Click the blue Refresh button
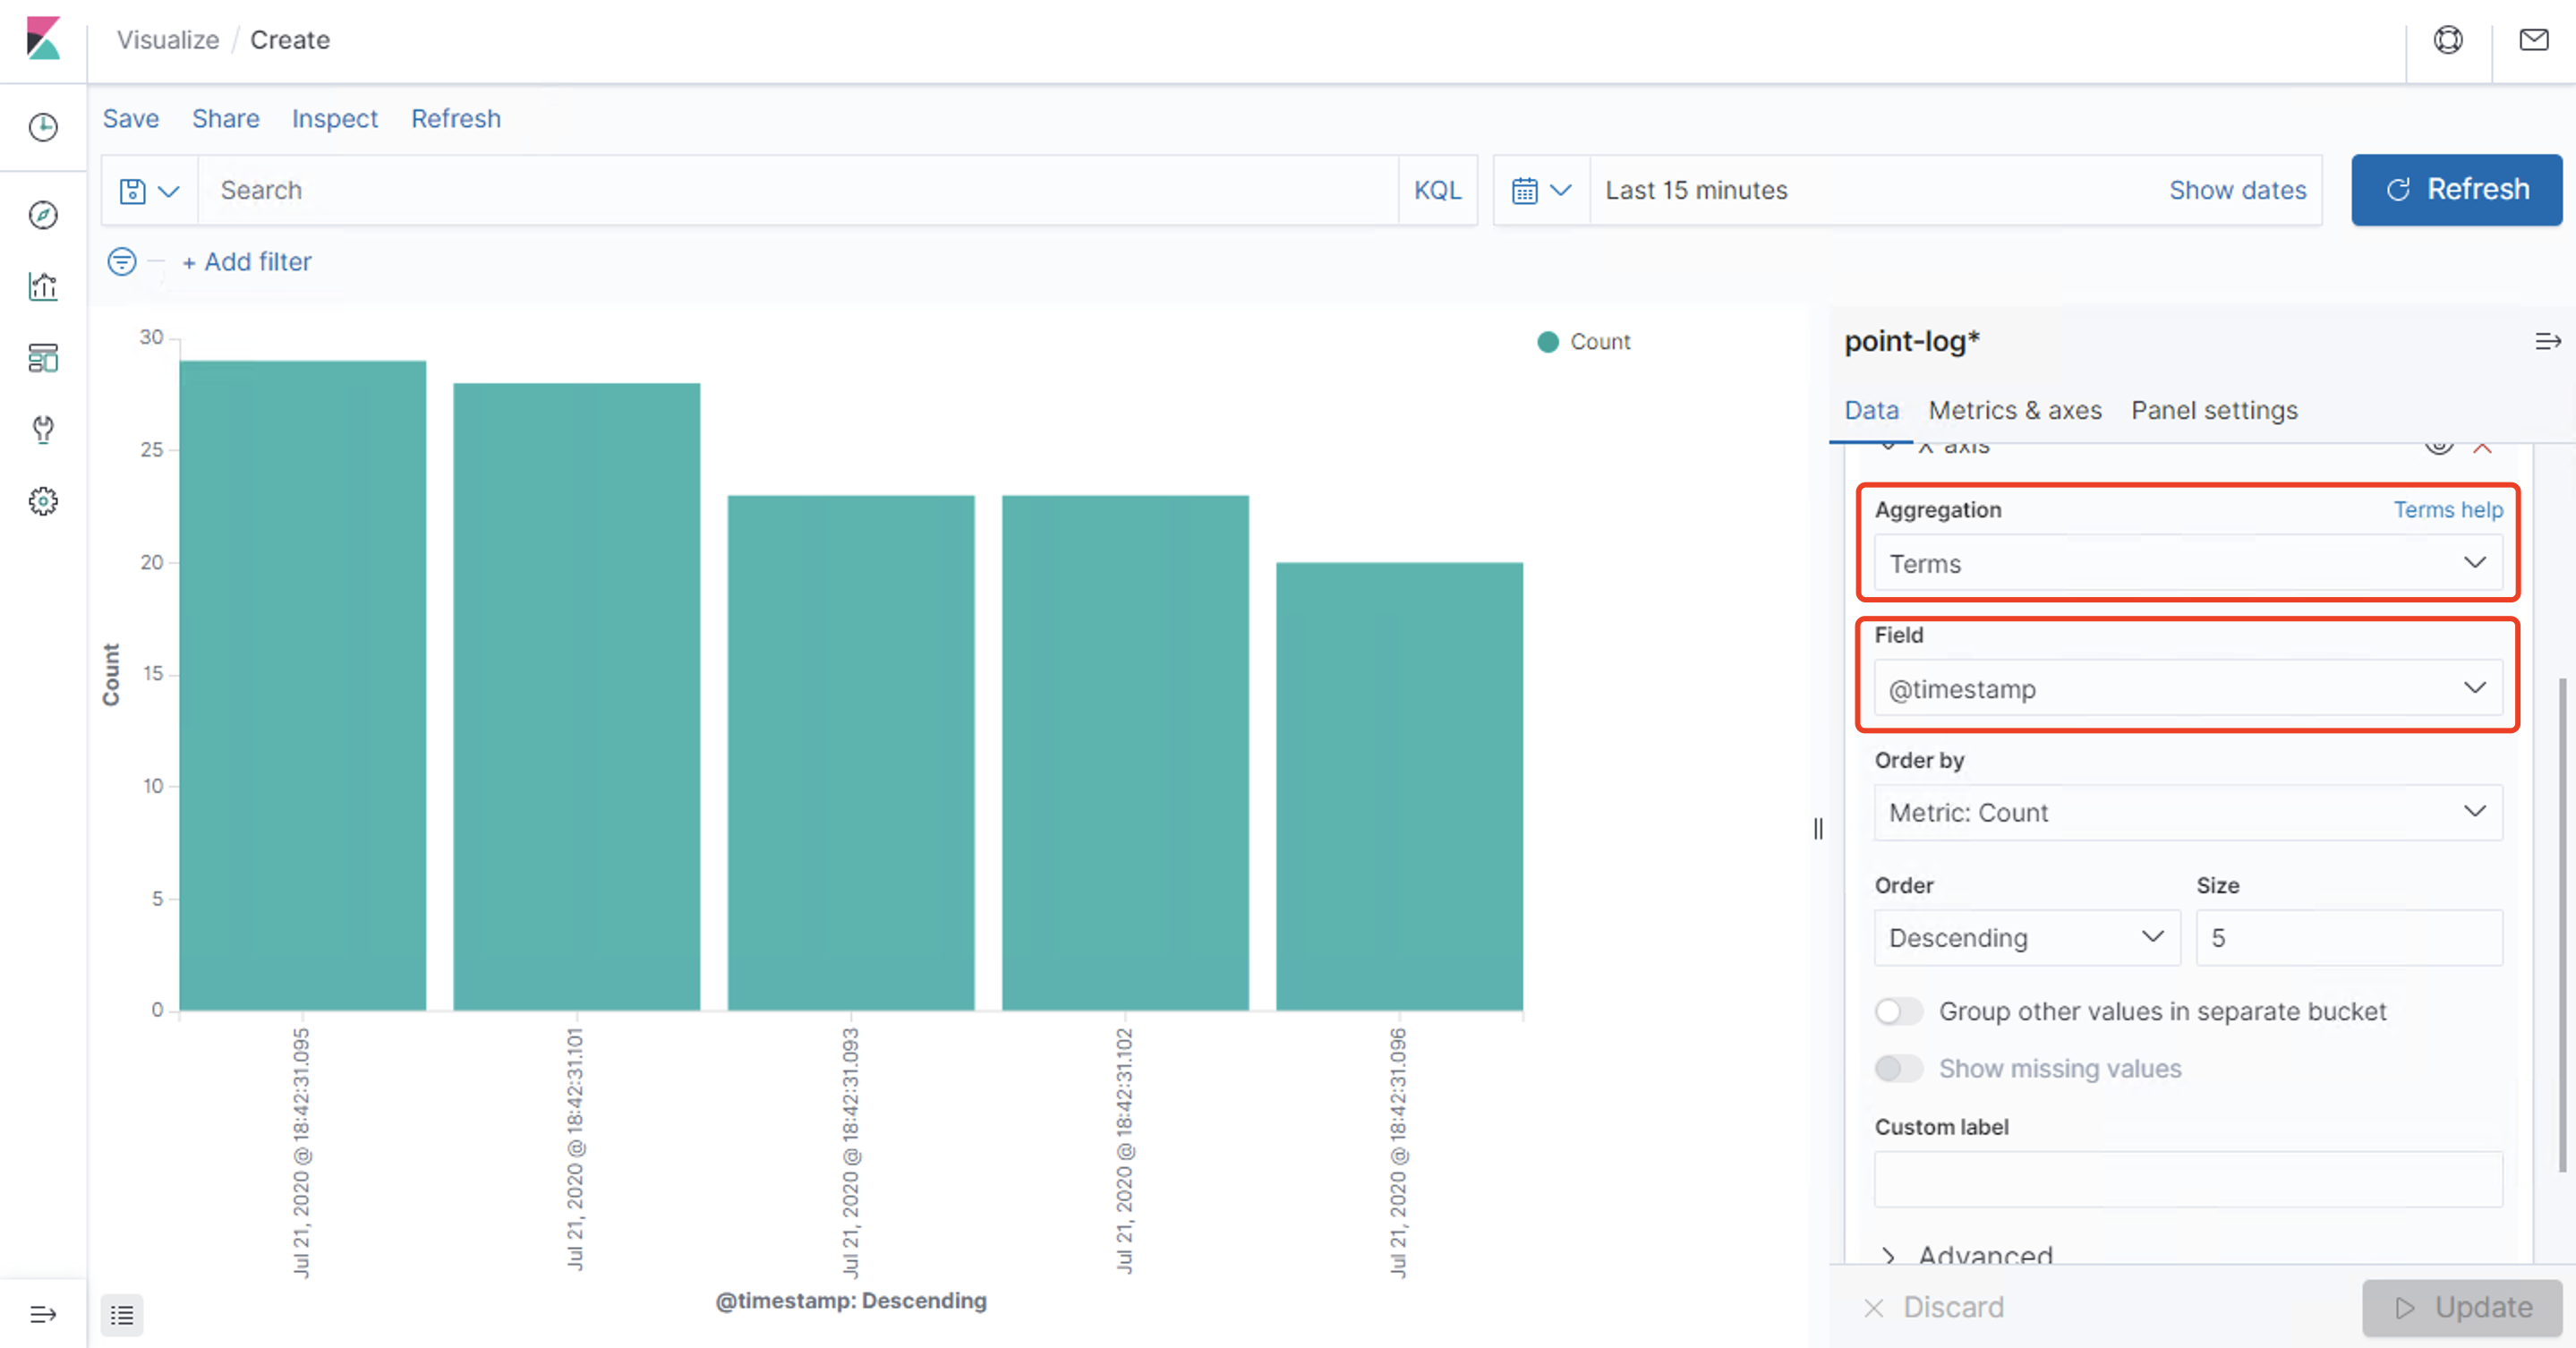Viewport: 2576px width, 1348px height. click(2456, 189)
